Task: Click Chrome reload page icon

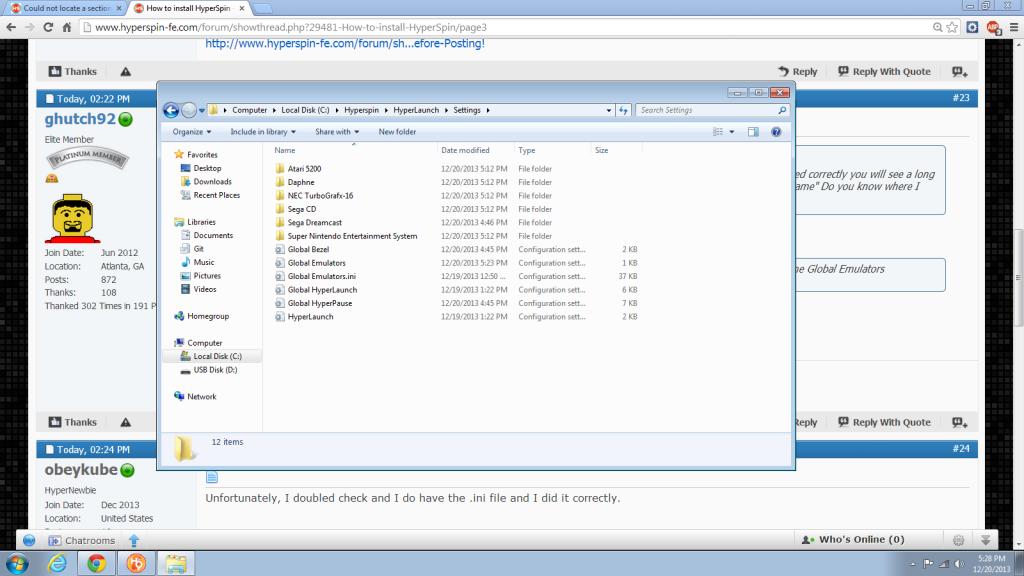Action: pyautogui.click(x=48, y=27)
